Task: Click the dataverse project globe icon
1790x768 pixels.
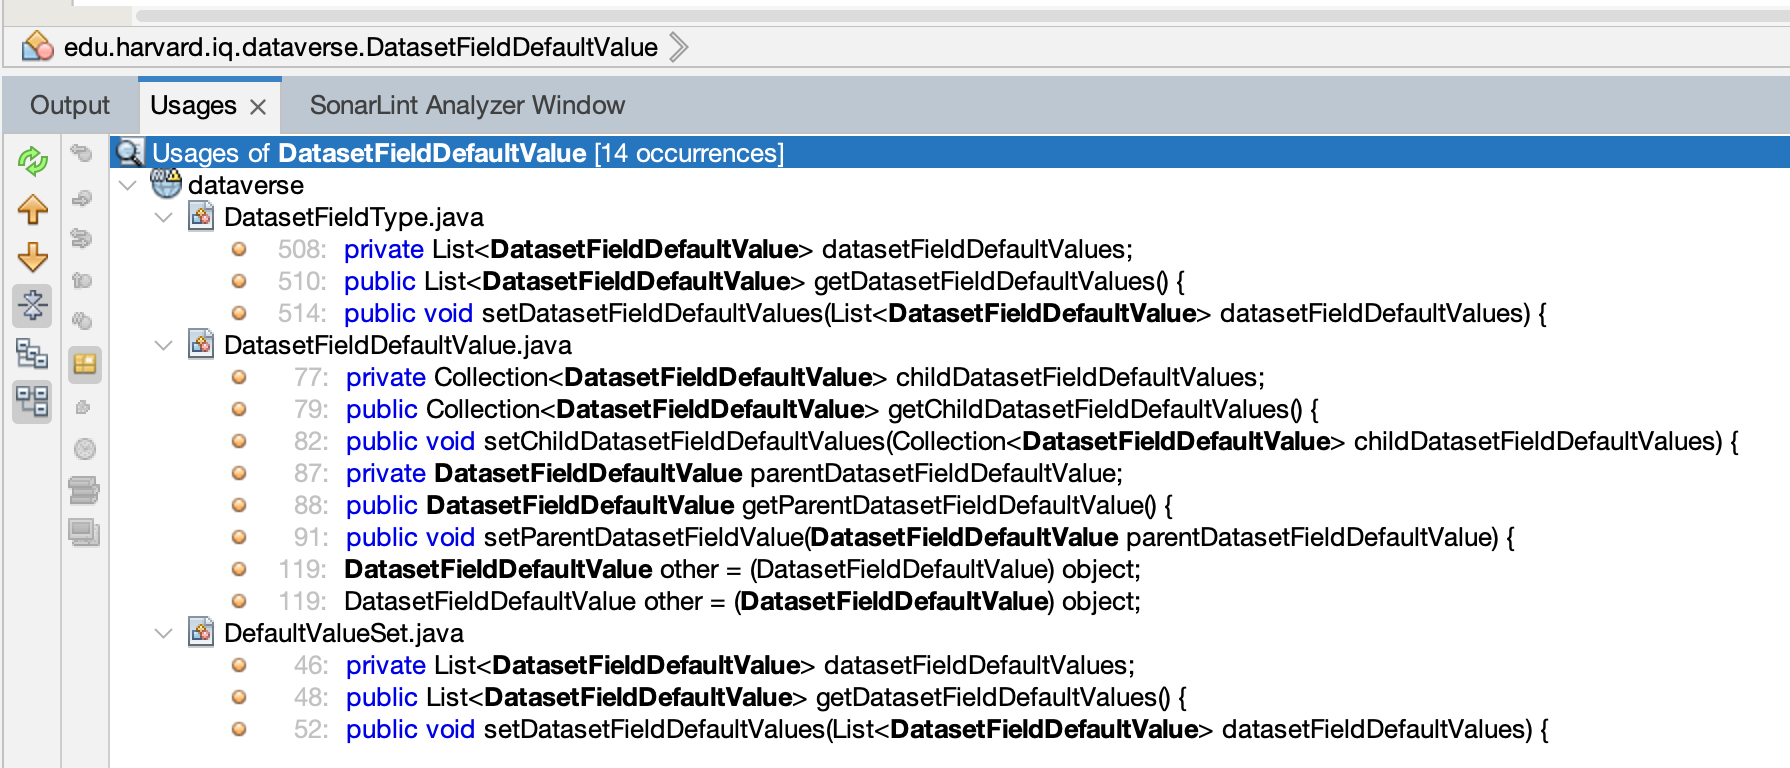Action: [x=166, y=184]
